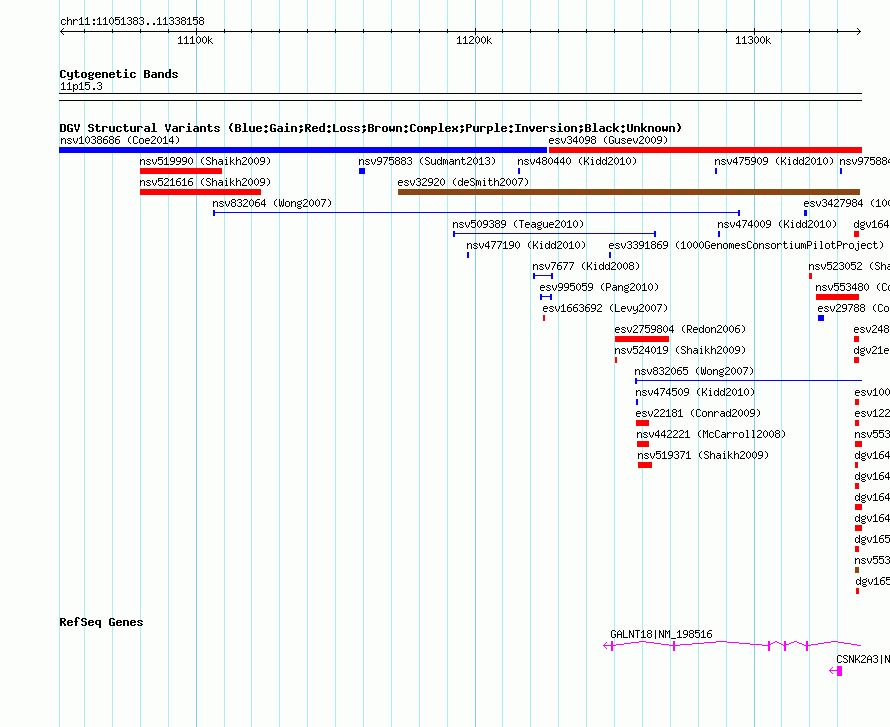
Task: Click the 11100k ruler label
Action: coord(195,40)
